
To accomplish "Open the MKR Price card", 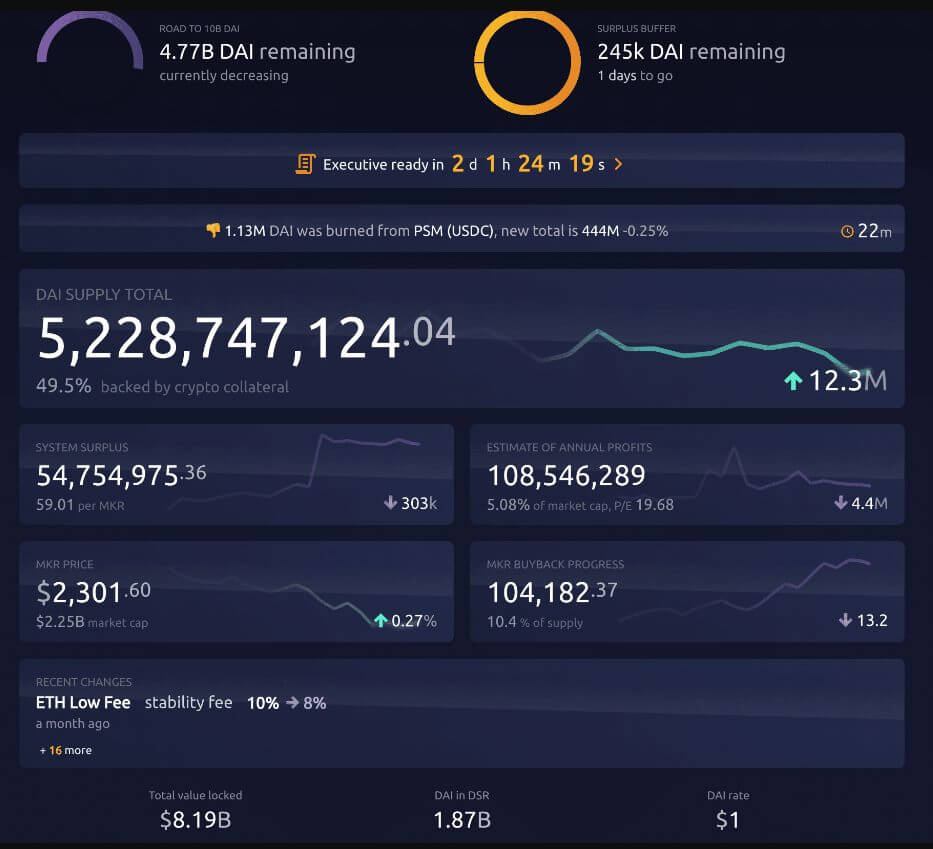I will point(236,591).
